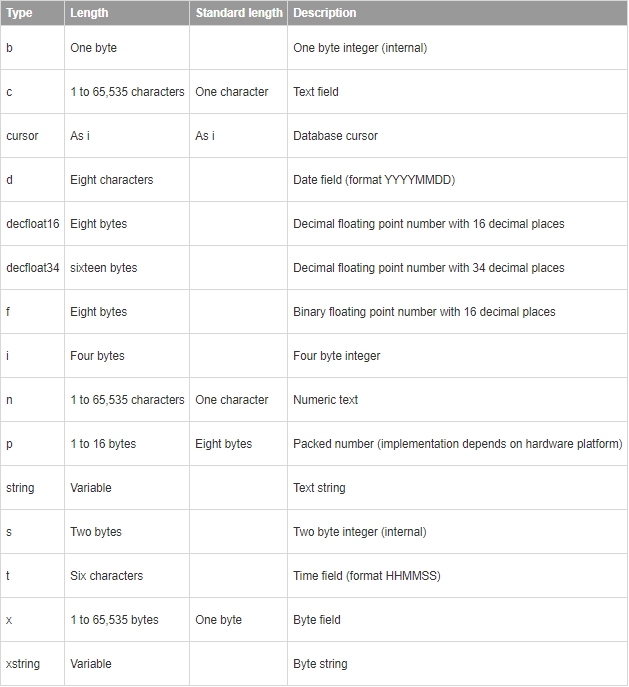Click the Standard length column header
629x687 pixels.
tap(238, 13)
